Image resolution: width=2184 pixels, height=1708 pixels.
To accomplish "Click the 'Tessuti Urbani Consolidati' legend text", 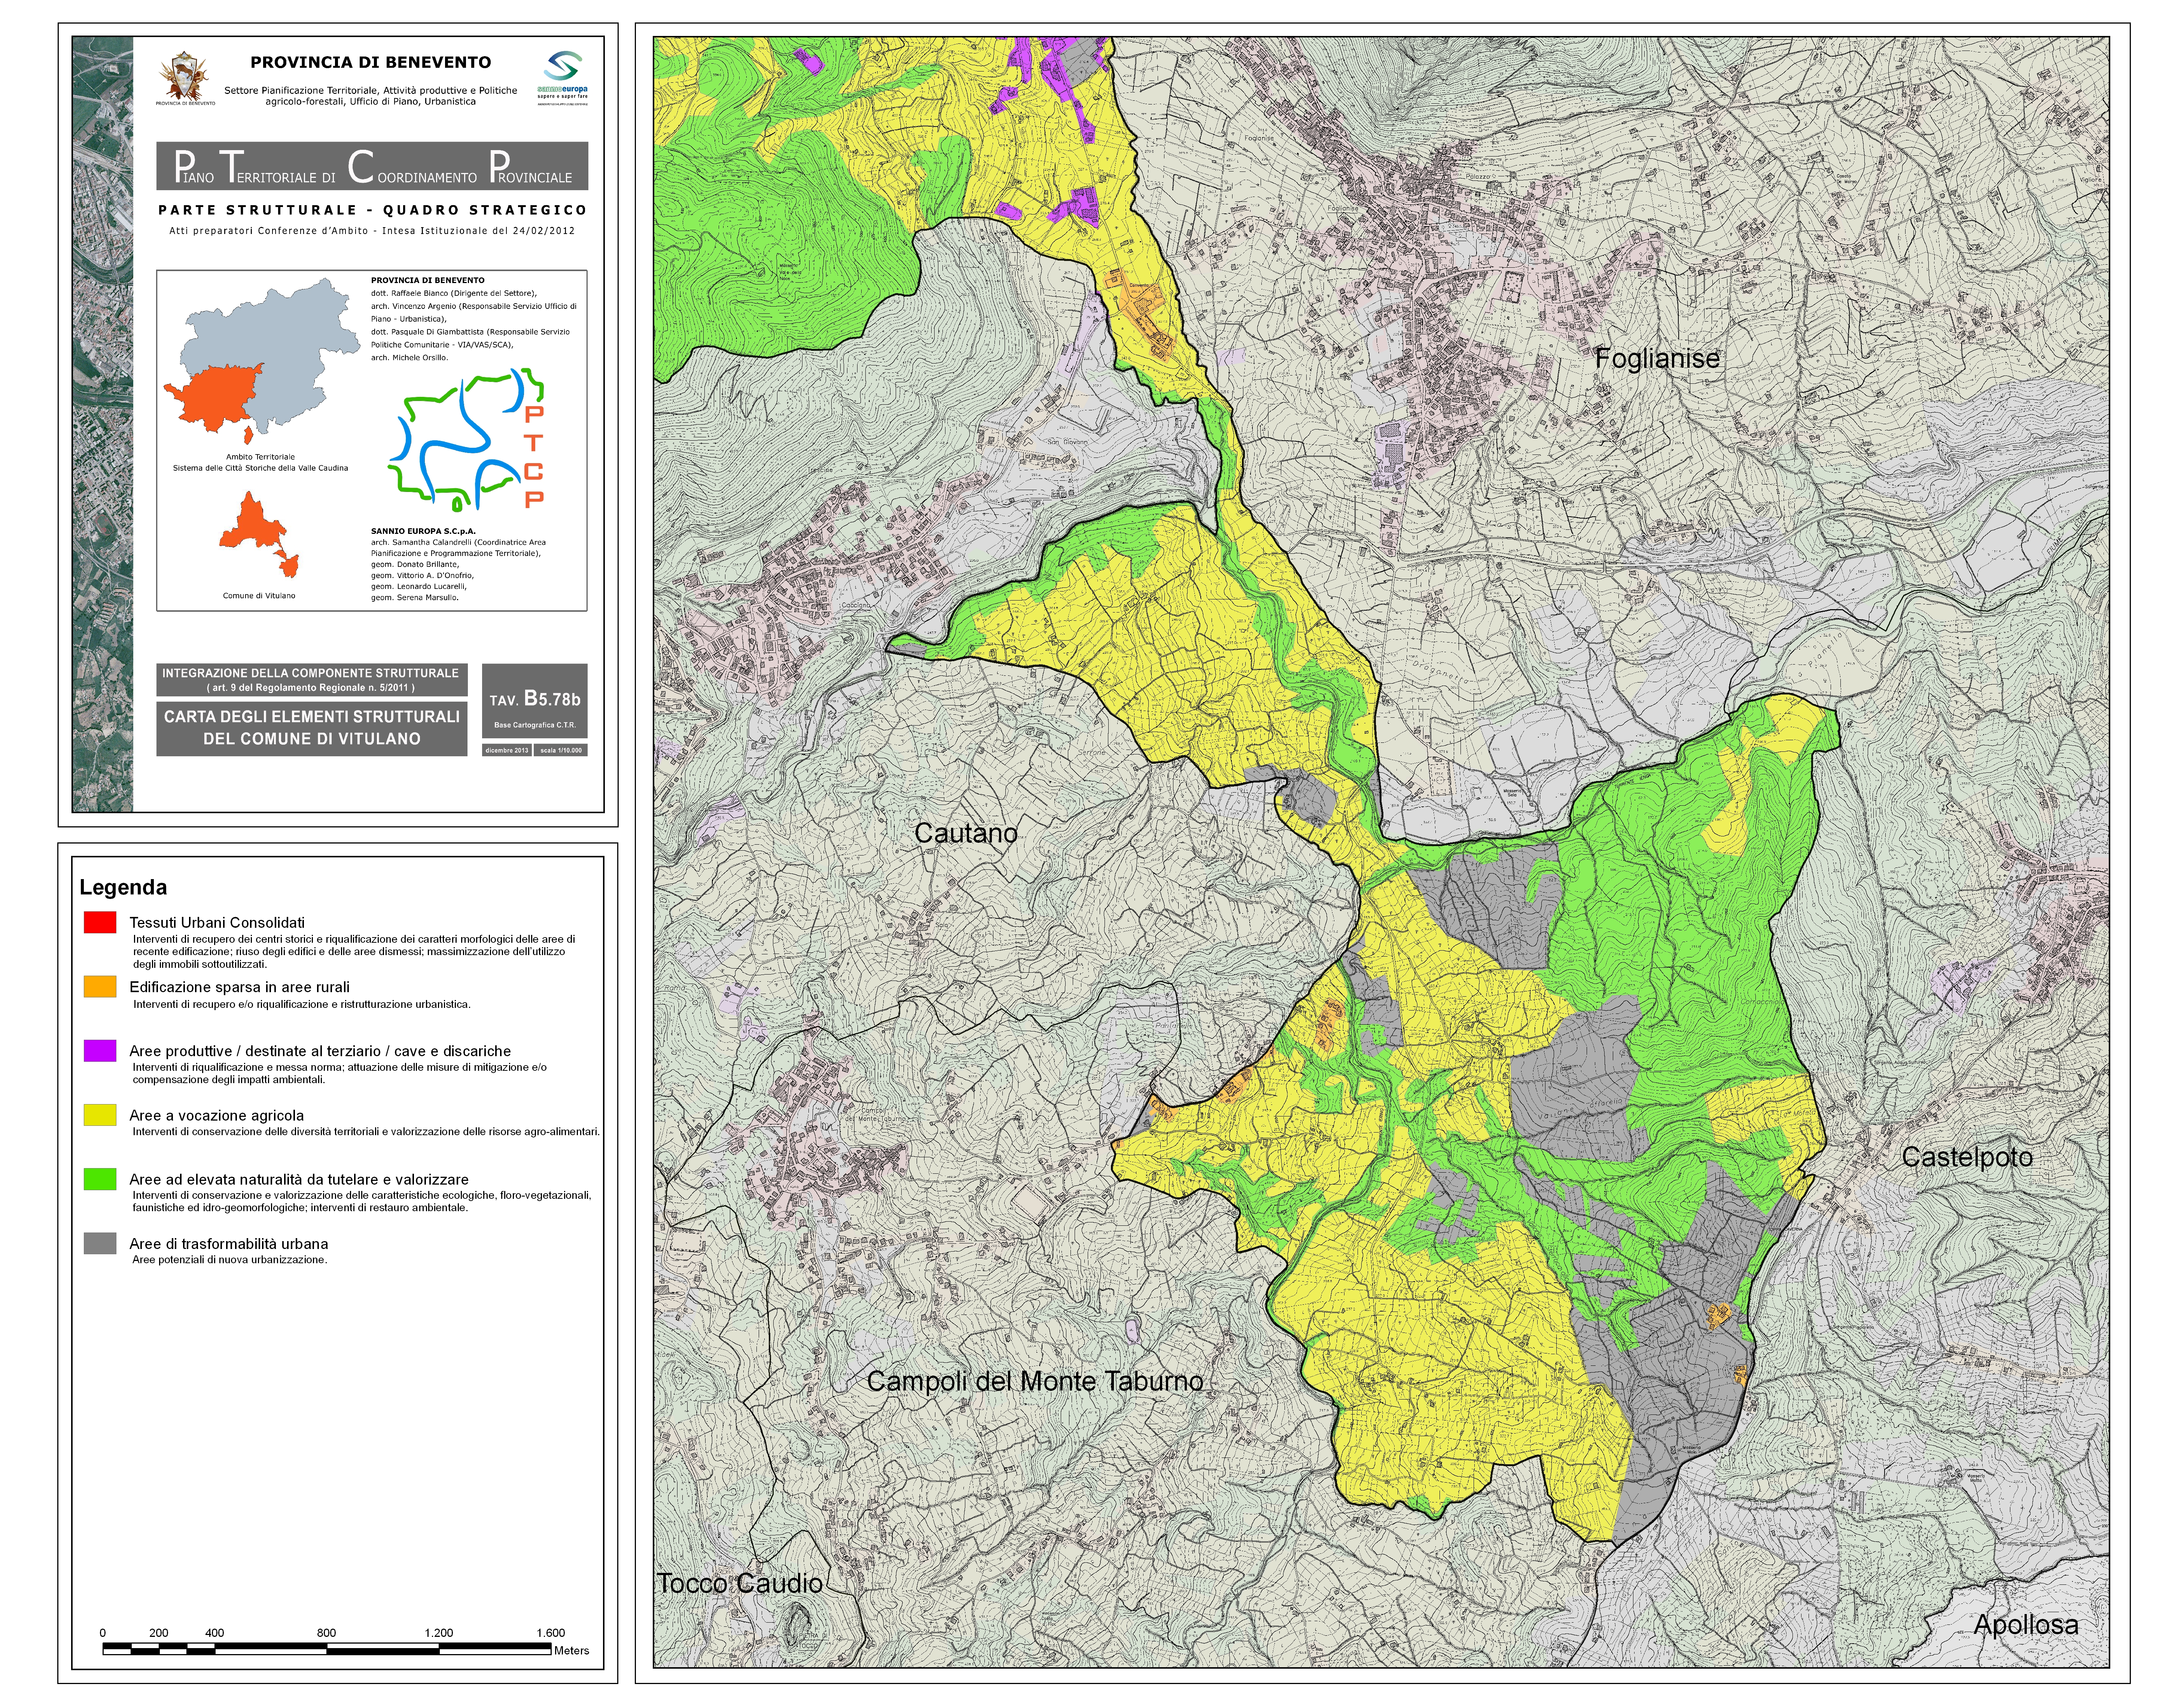I will tap(217, 922).
